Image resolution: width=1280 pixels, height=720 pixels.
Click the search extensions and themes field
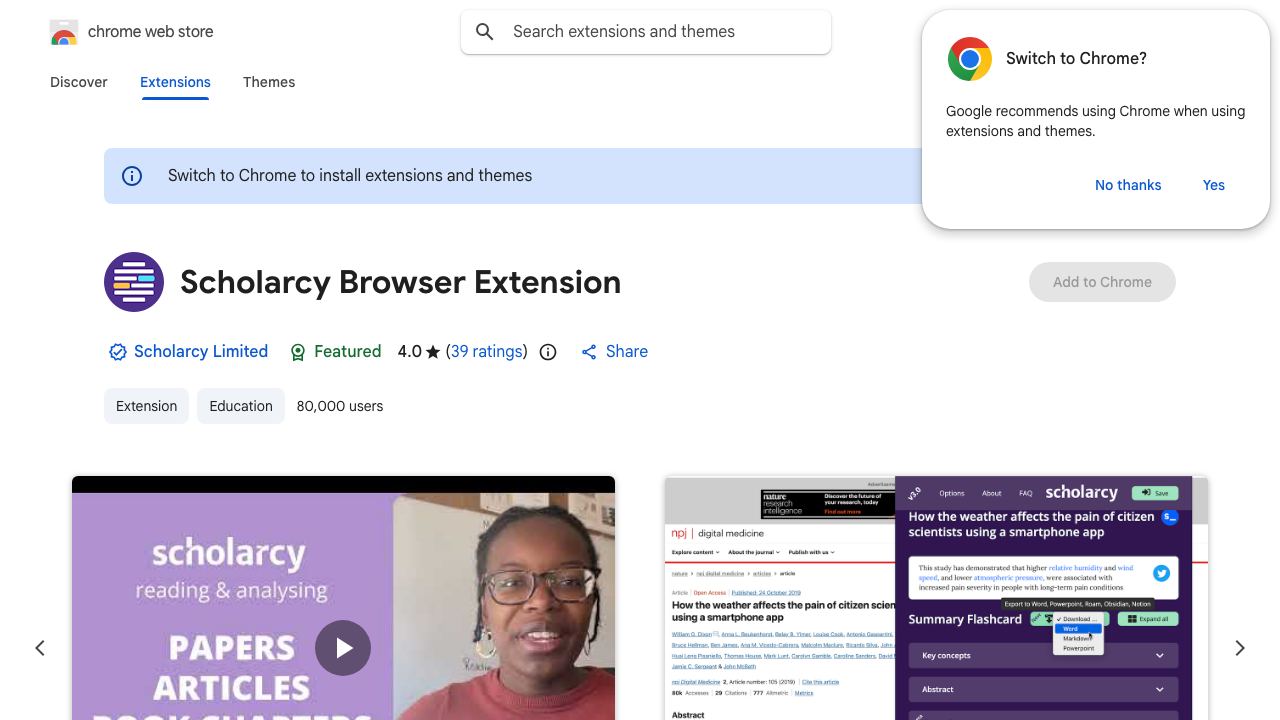[646, 32]
